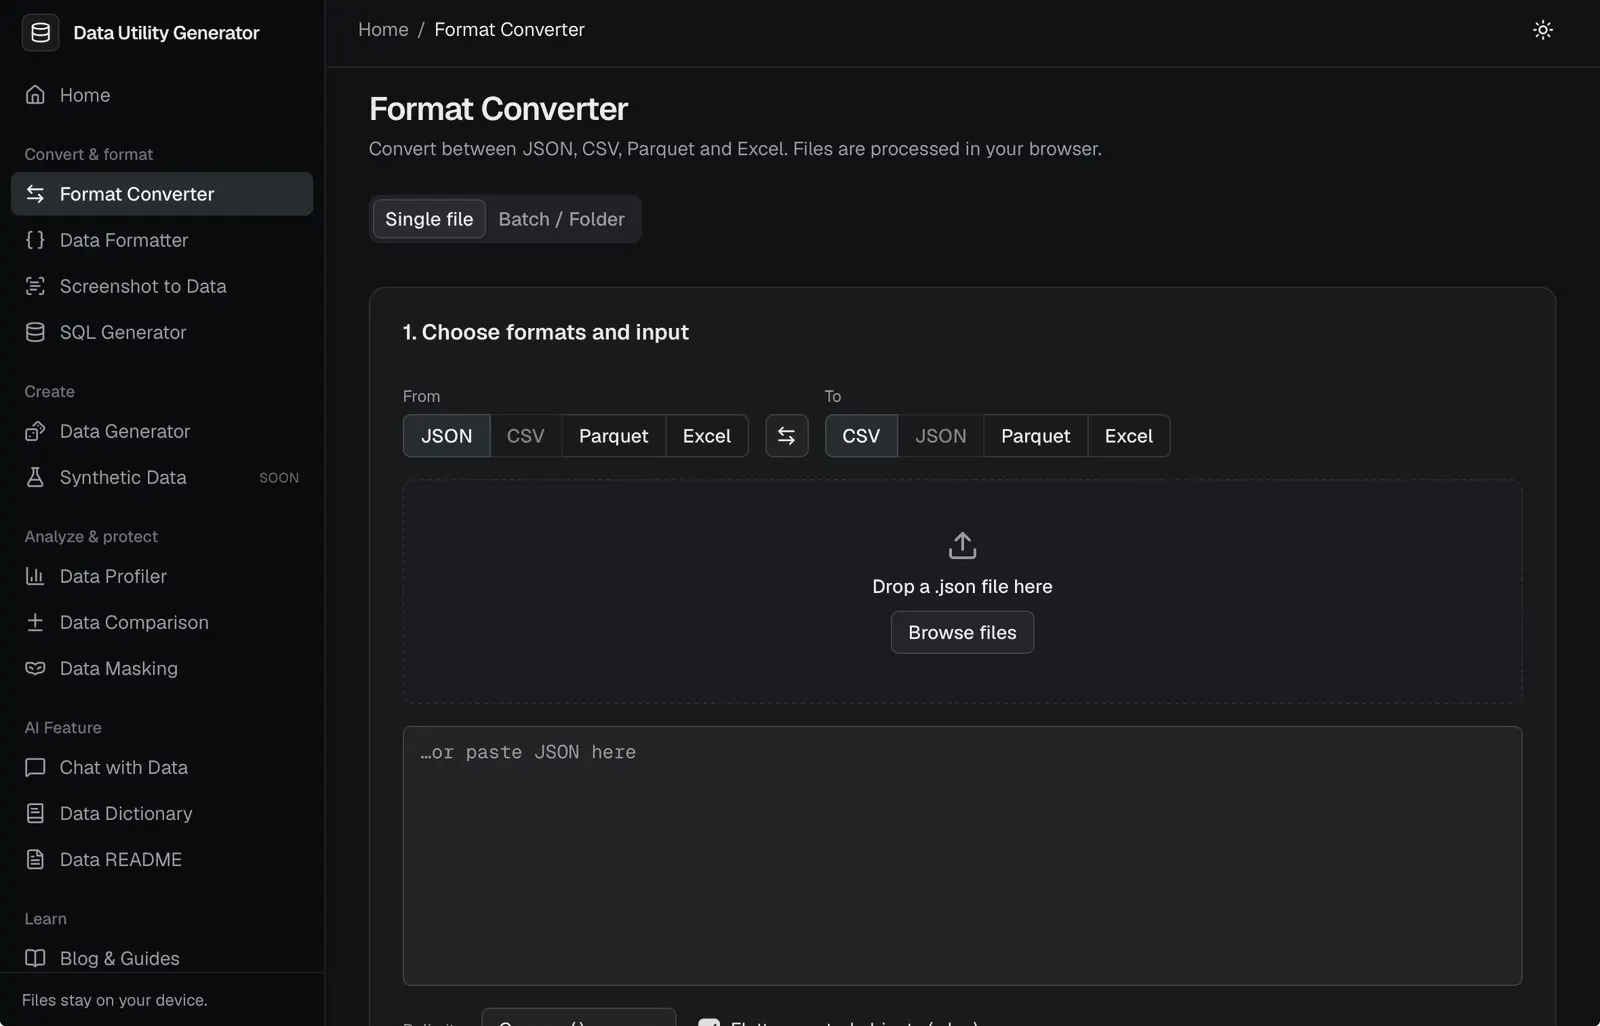This screenshot has width=1600, height=1026.
Task: Open Blog & Guides via its open-book icon
Action: point(35,958)
